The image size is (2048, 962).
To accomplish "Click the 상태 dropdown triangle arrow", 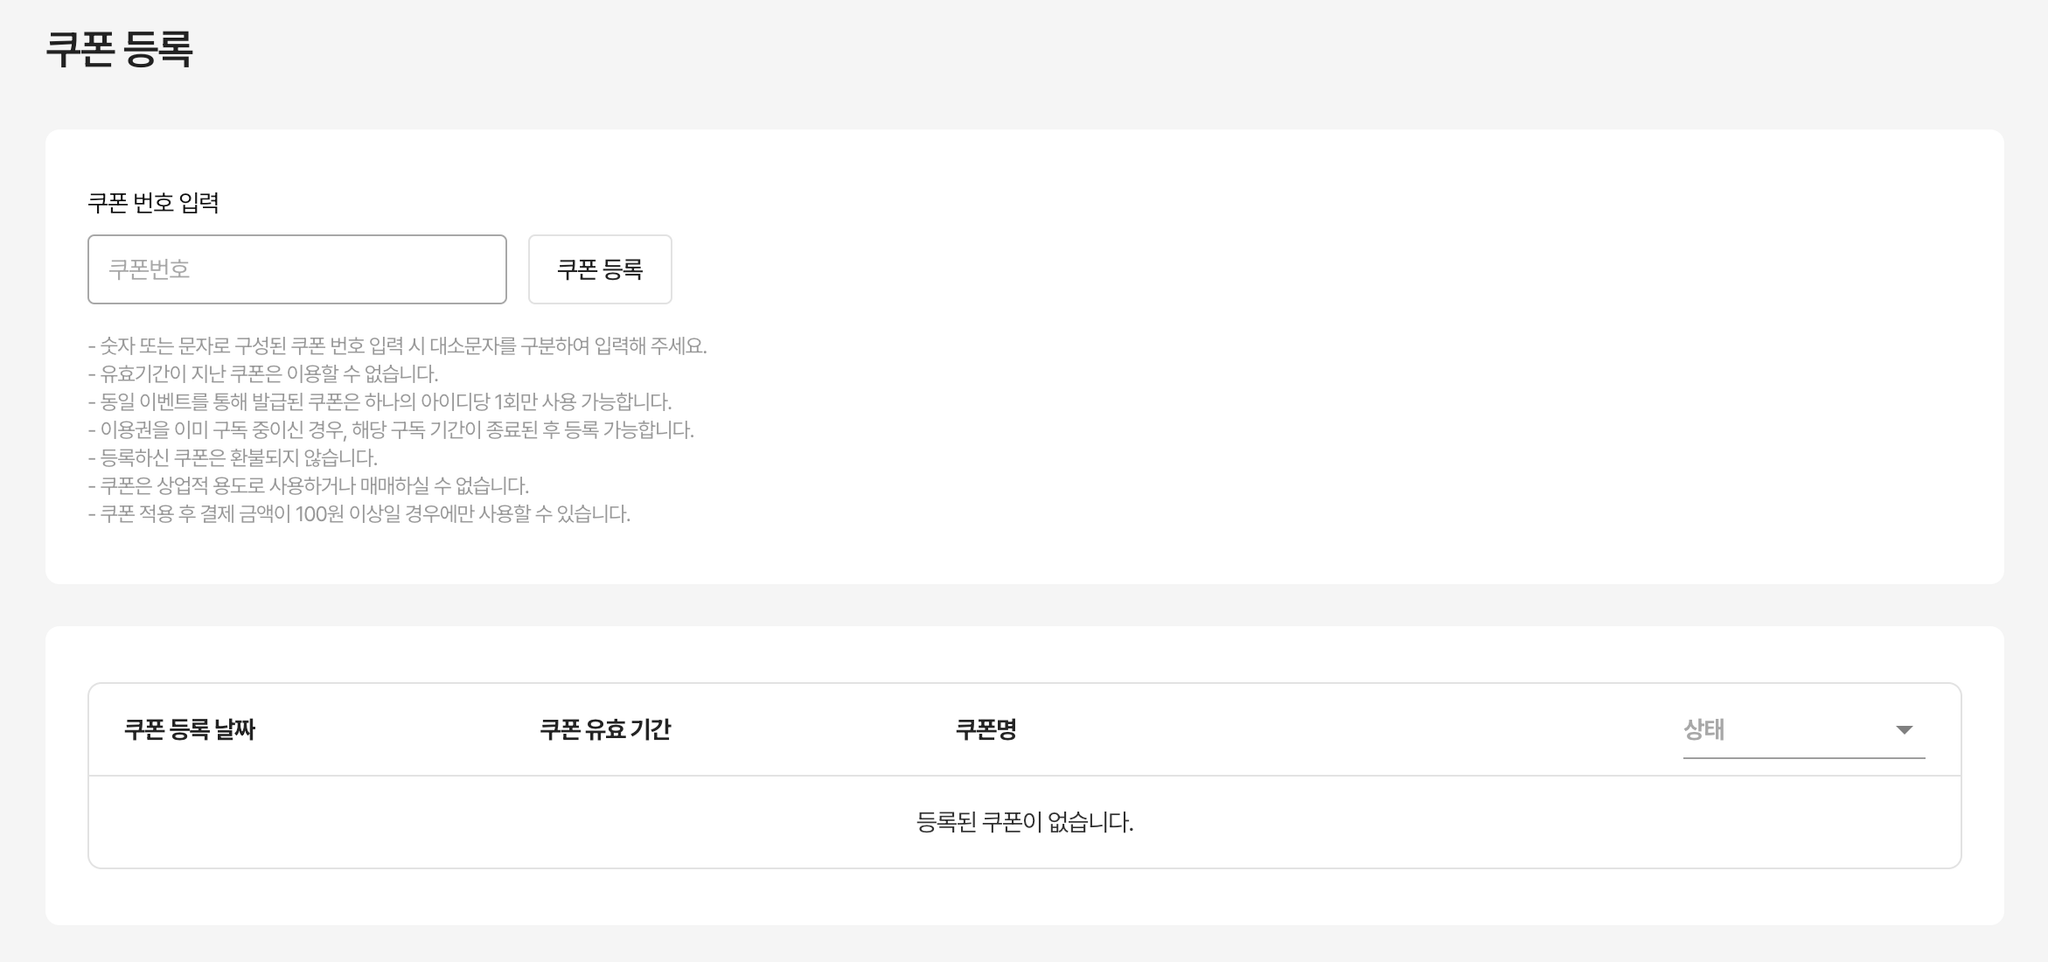I will [1904, 730].
